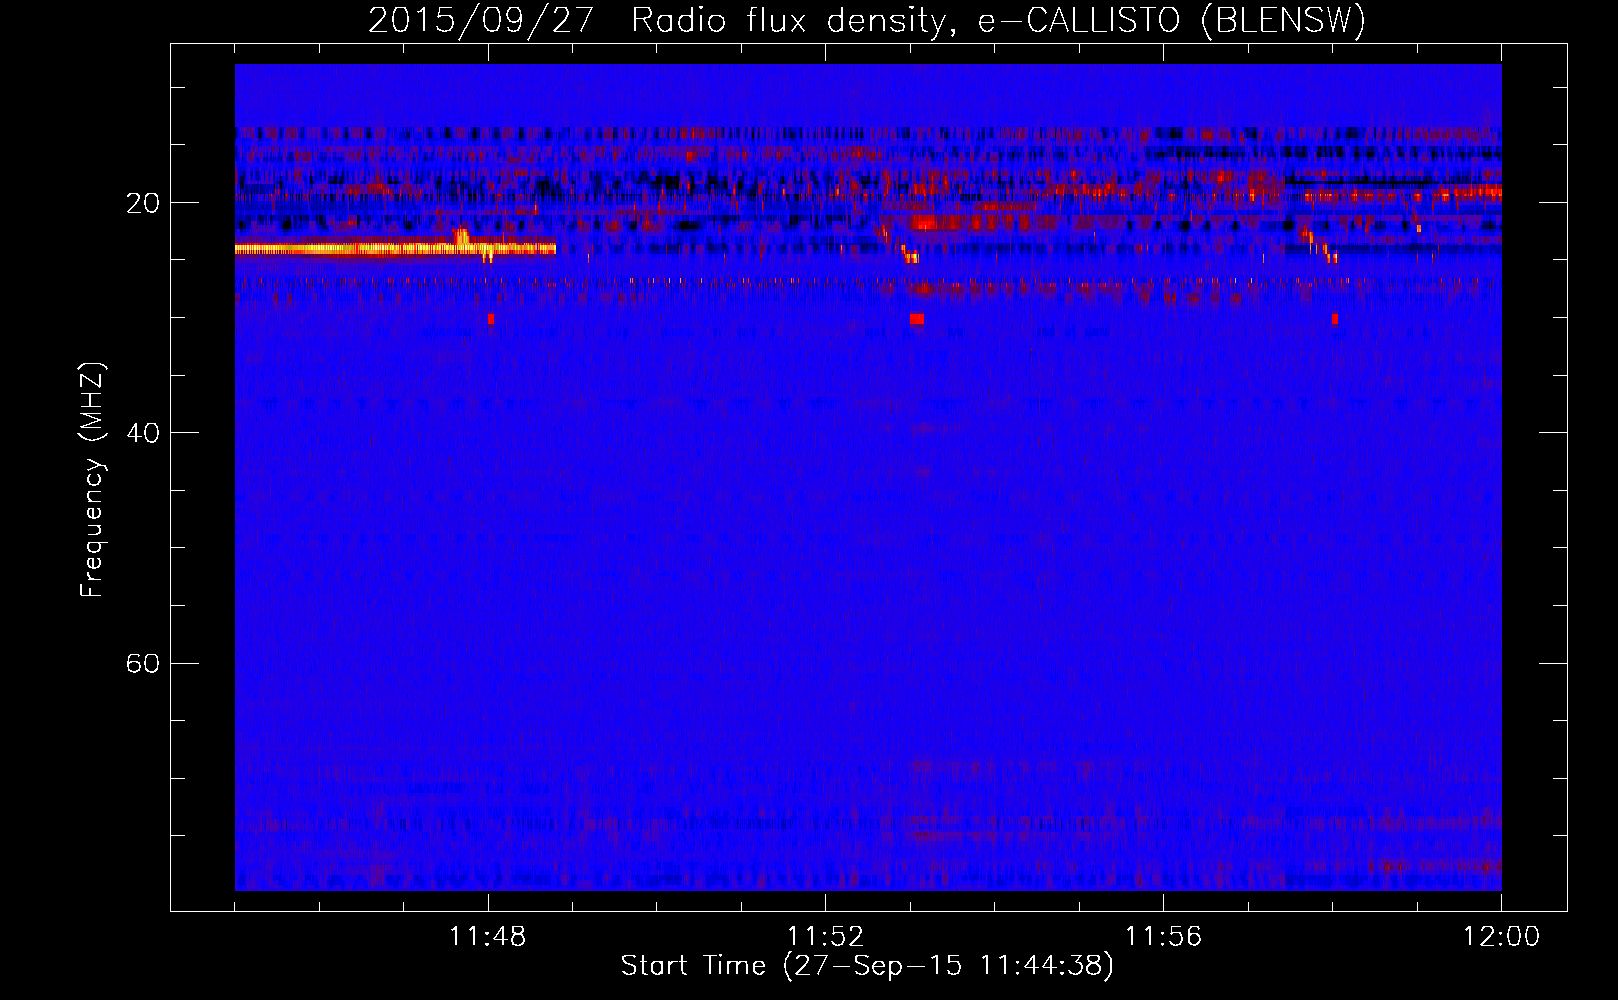The width and height of the screenshot is (1618, 1000).
Task: Click the bright yellow emission band near 24 MHz
Action: pyautogui.click(x=395, y=248)
